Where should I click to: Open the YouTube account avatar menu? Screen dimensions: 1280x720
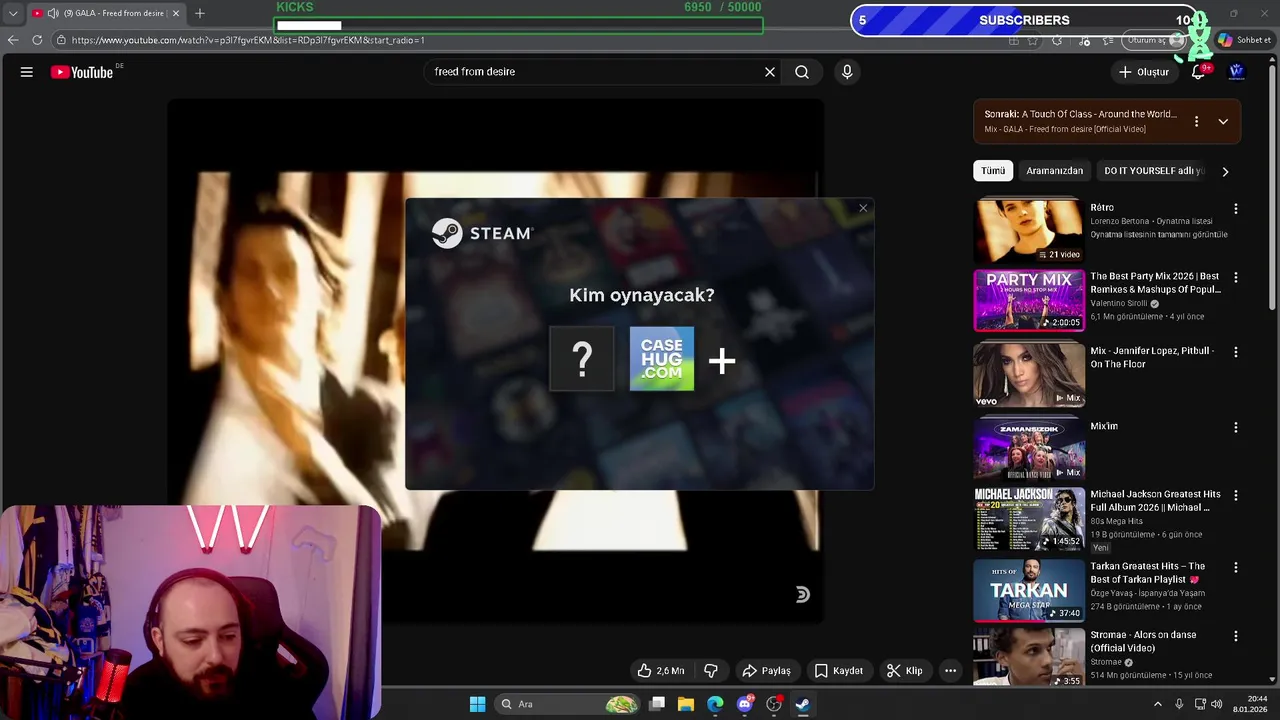click(x=1237, y=72)
